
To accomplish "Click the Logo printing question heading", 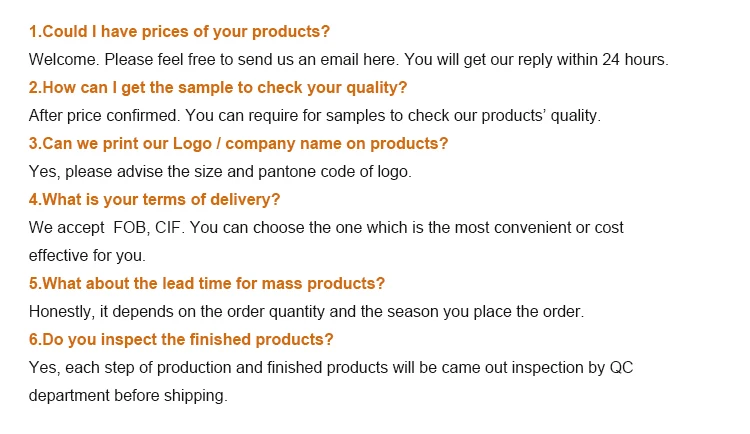I will point(238,144).
